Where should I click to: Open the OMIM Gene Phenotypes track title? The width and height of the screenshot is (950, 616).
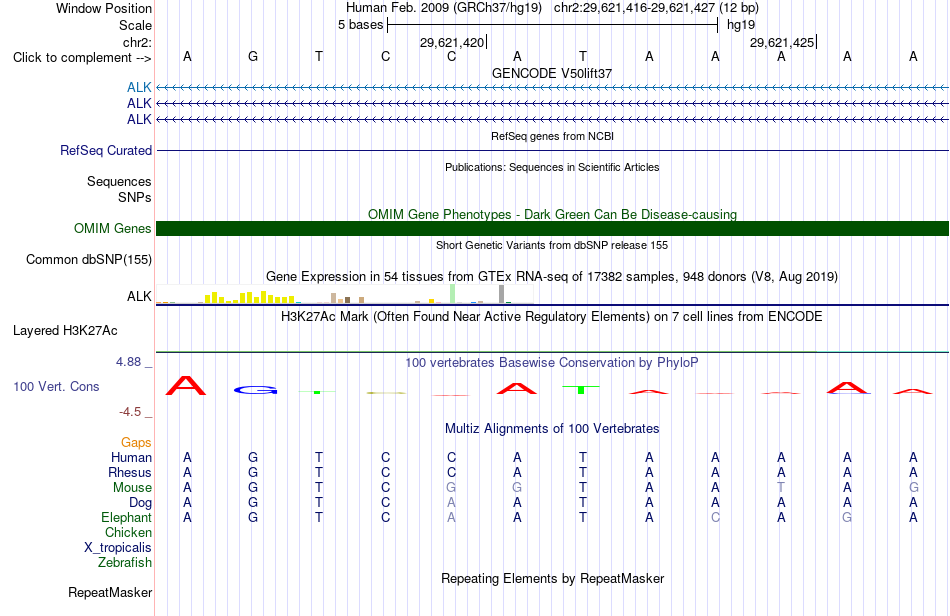coord(552,214)
